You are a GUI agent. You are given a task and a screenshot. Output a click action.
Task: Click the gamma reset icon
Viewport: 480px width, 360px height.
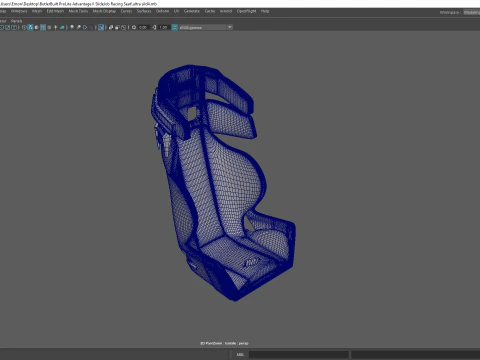[x=154, y=27]
